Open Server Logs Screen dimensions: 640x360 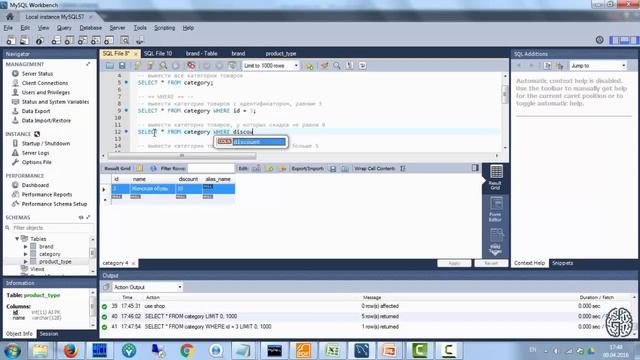(x=36, y=153)
